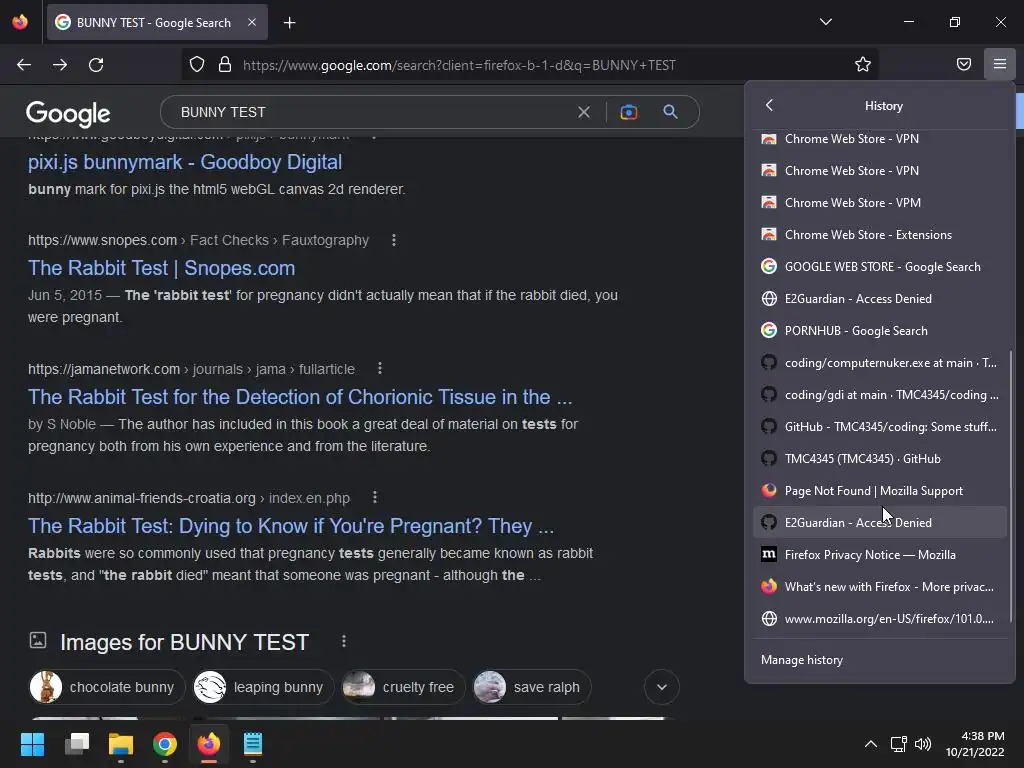Screen dimensions: 1024x768
Task: Search by image using the camera icon
Action: click(x=628, y=112)
